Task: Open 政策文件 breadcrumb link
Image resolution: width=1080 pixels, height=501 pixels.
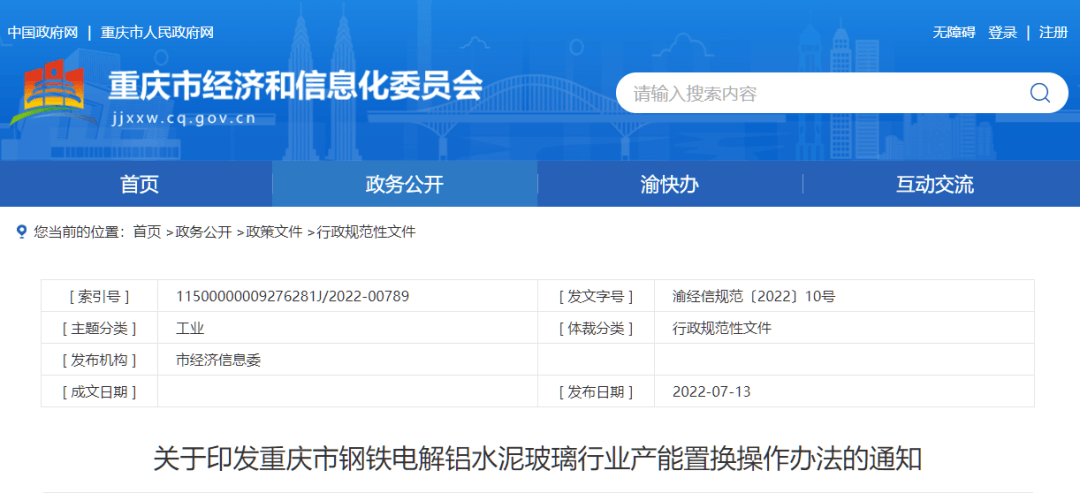Action: coord(274,232)
